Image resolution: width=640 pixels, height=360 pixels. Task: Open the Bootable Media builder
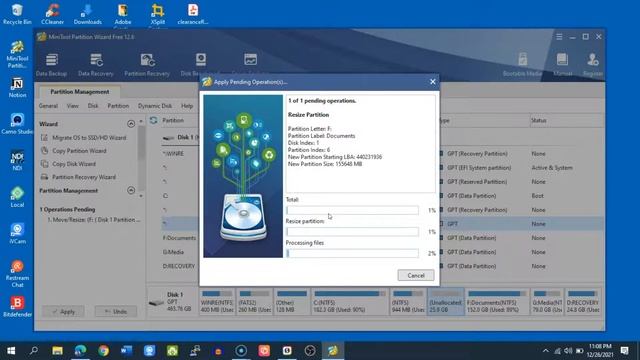pyautogui.click(x=522, y=64)
